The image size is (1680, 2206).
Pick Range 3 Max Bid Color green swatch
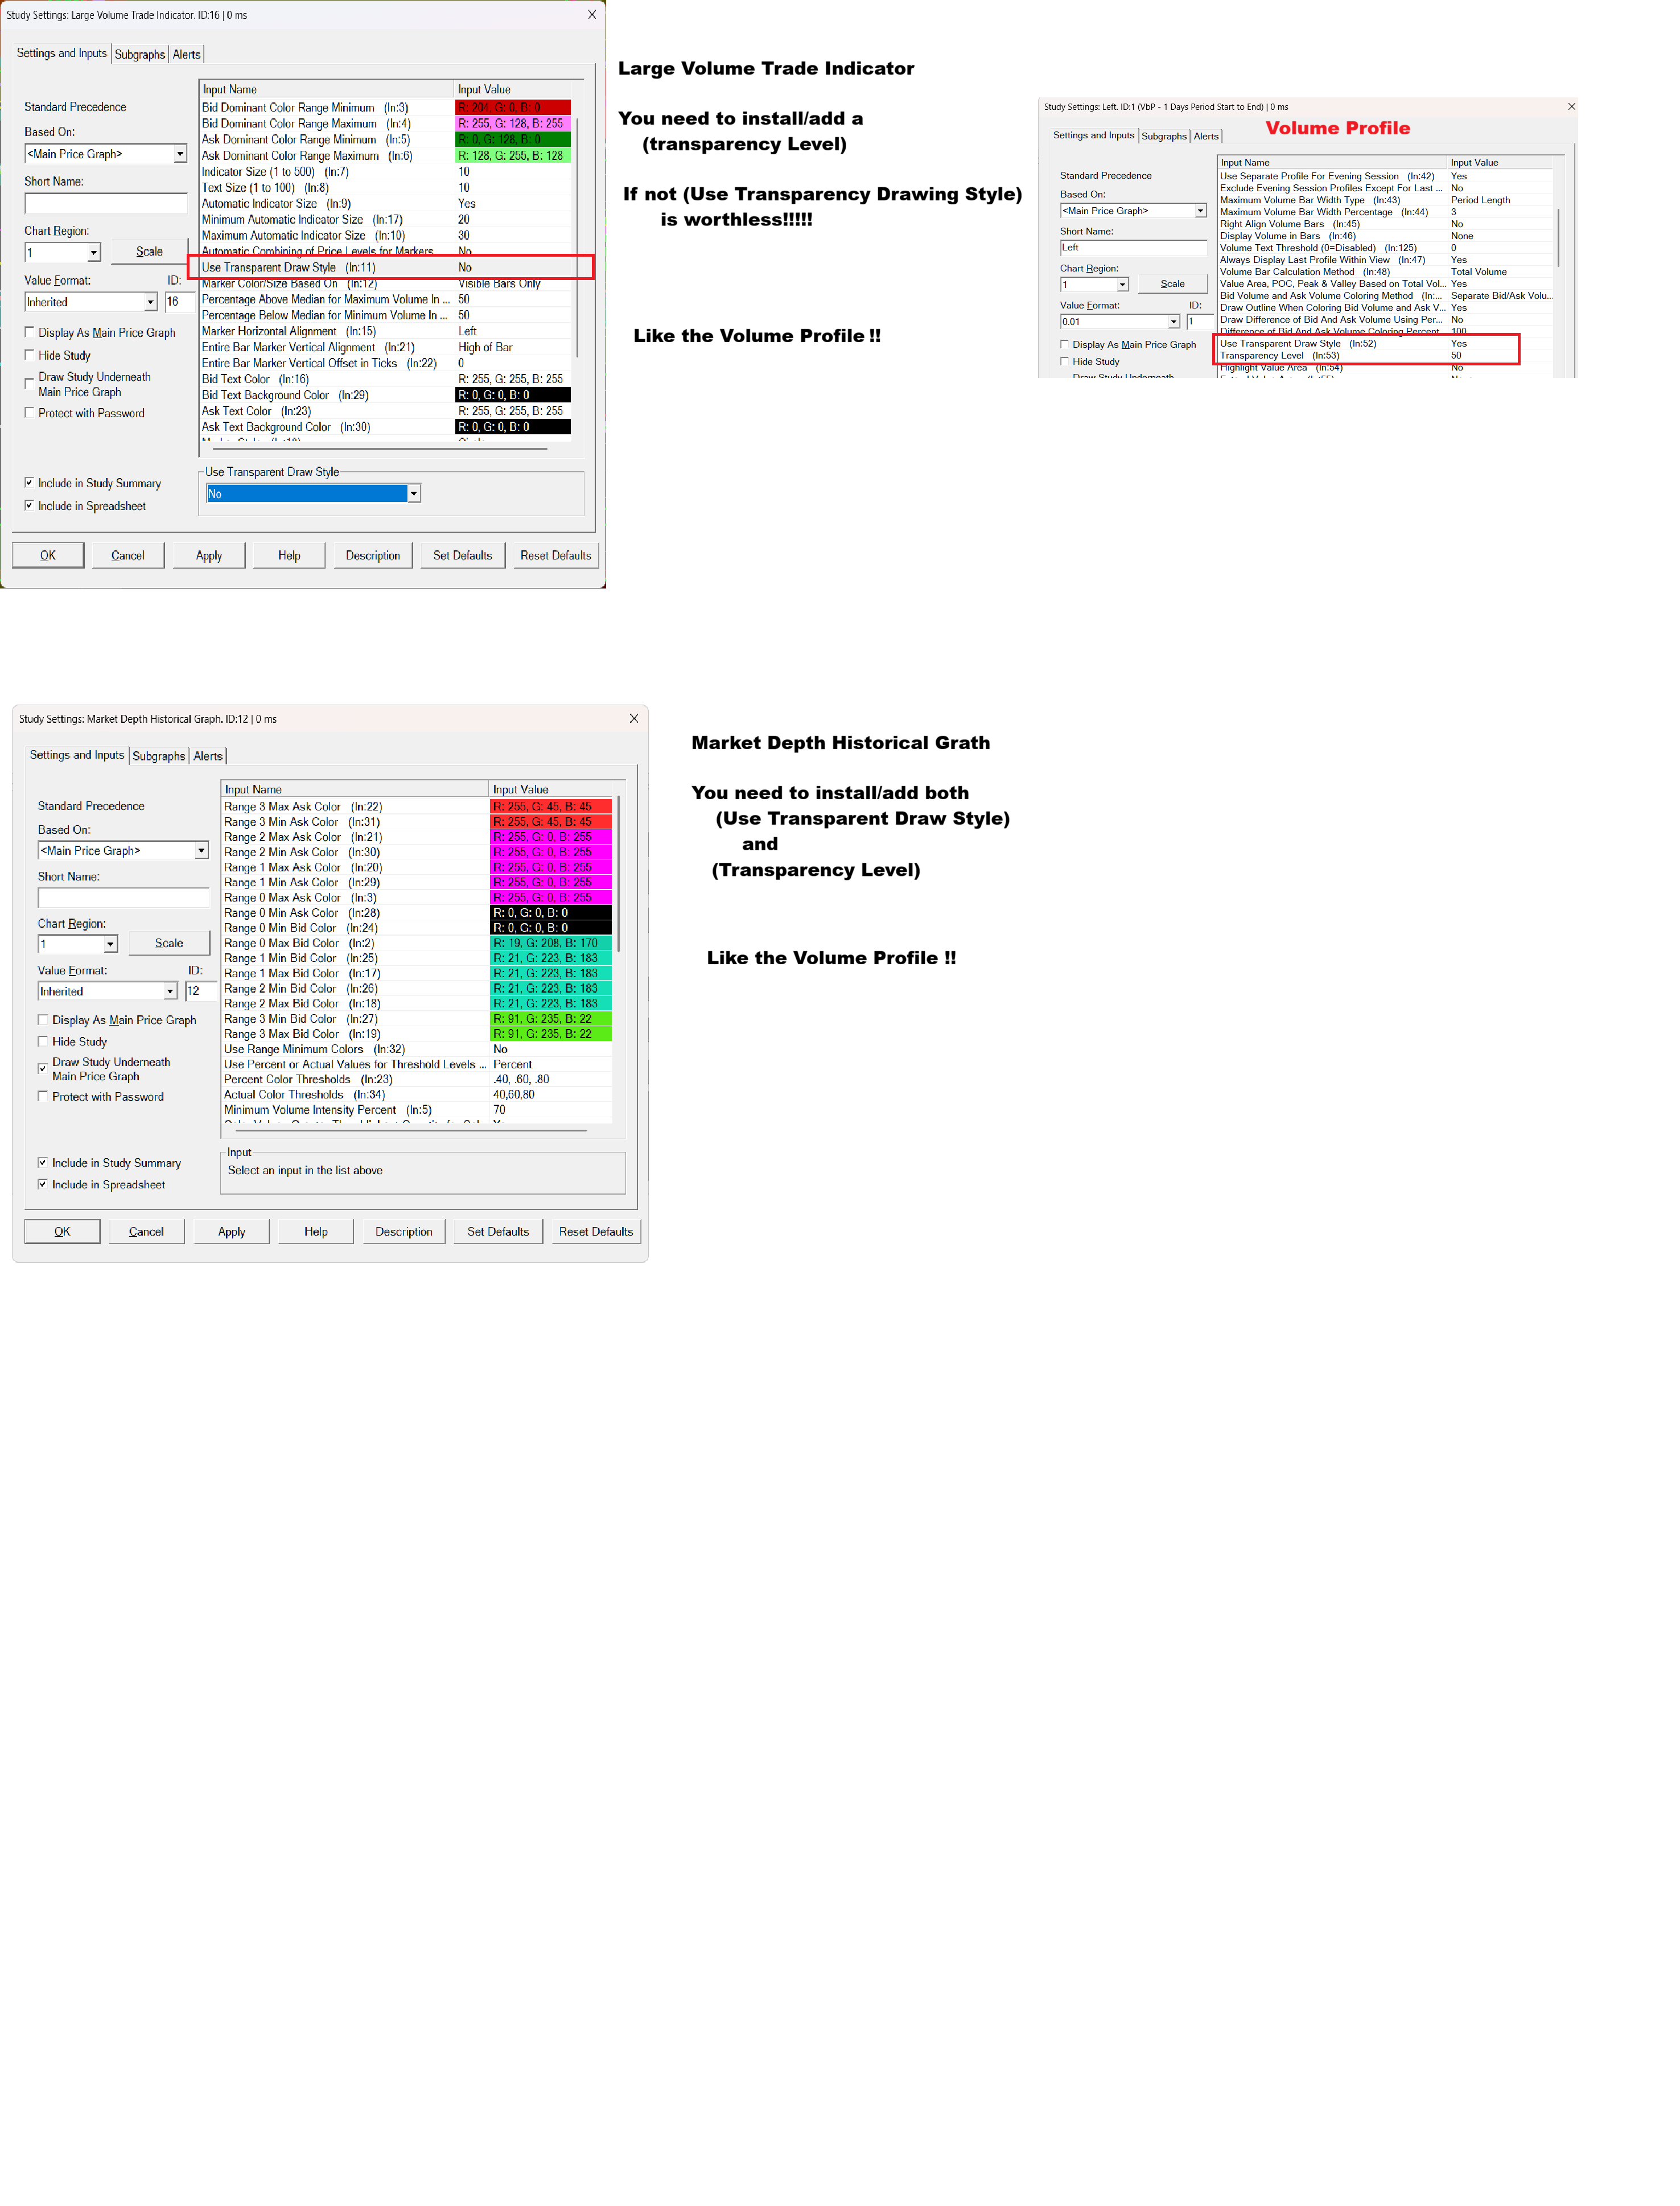(x=550, y=1034)
